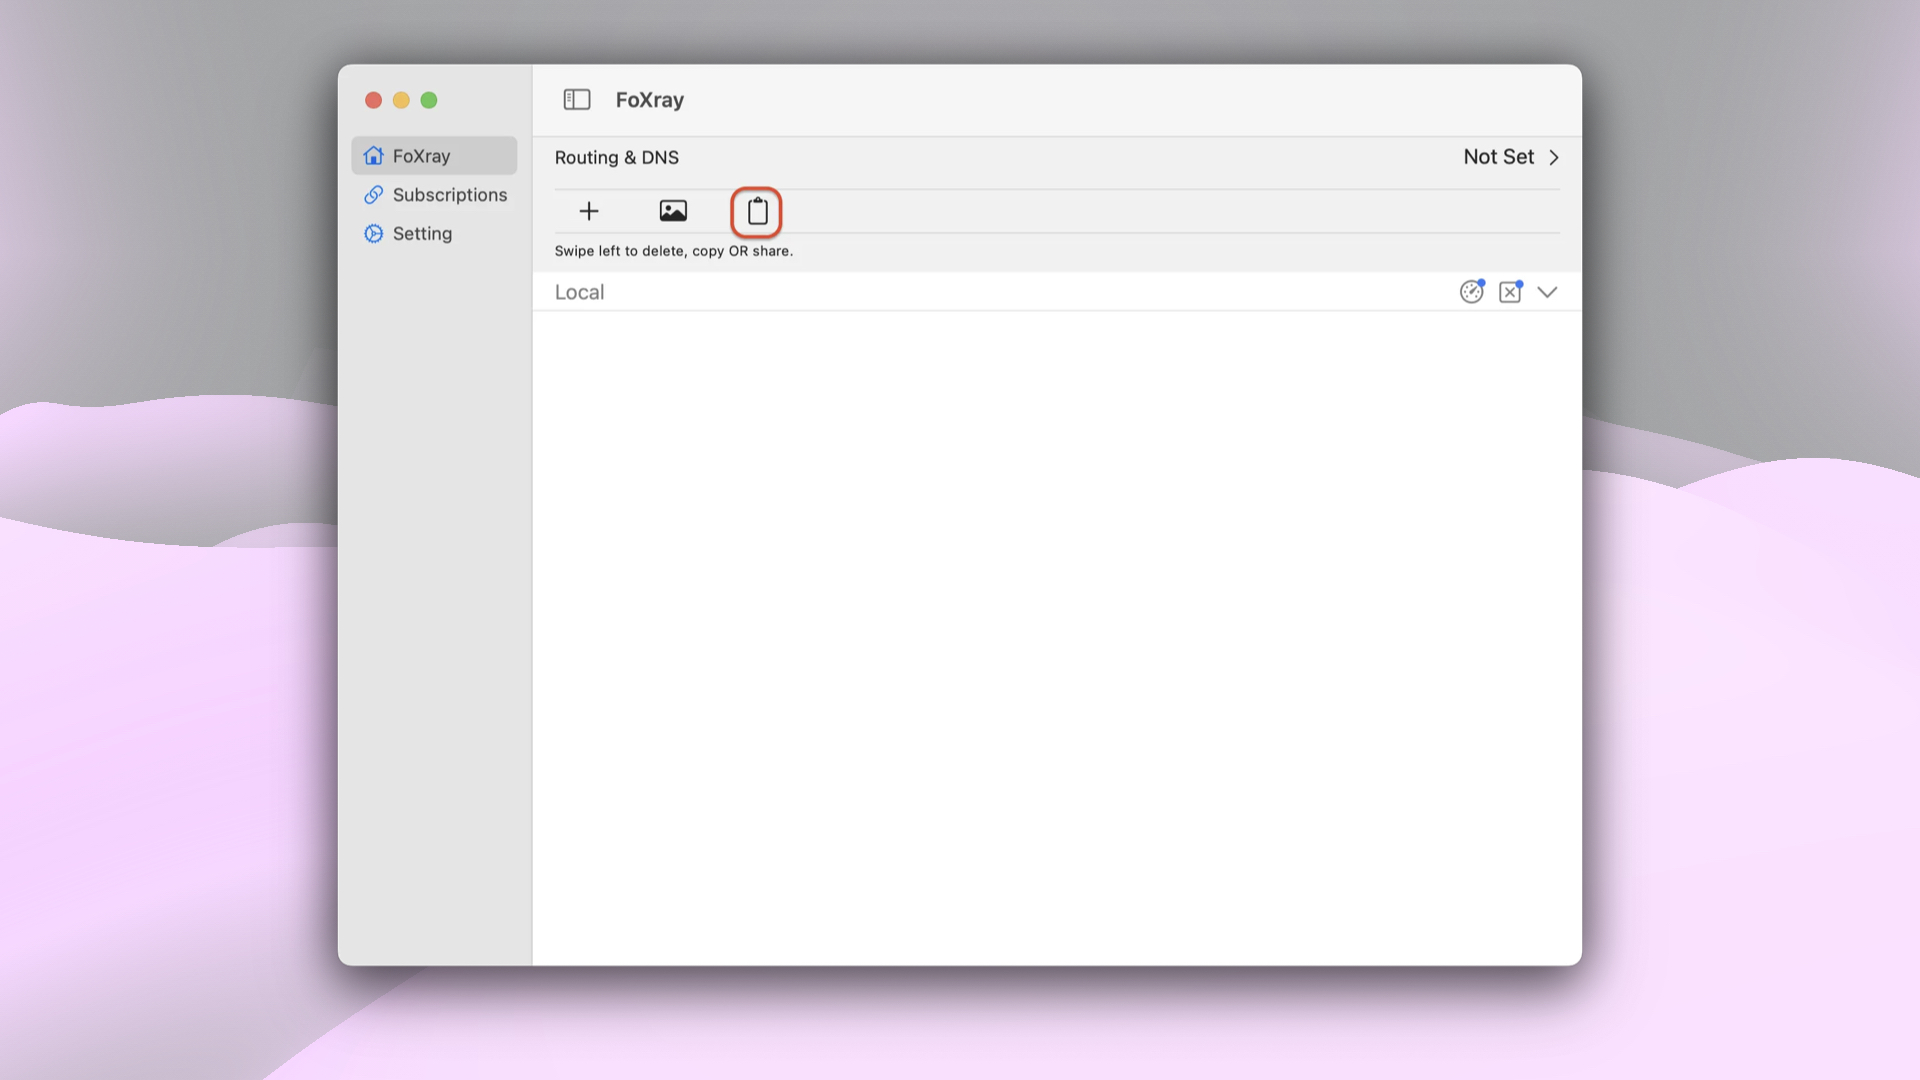Paste a config from the clipboard
Screen dimensions: 1920x1080
(756, 212)
